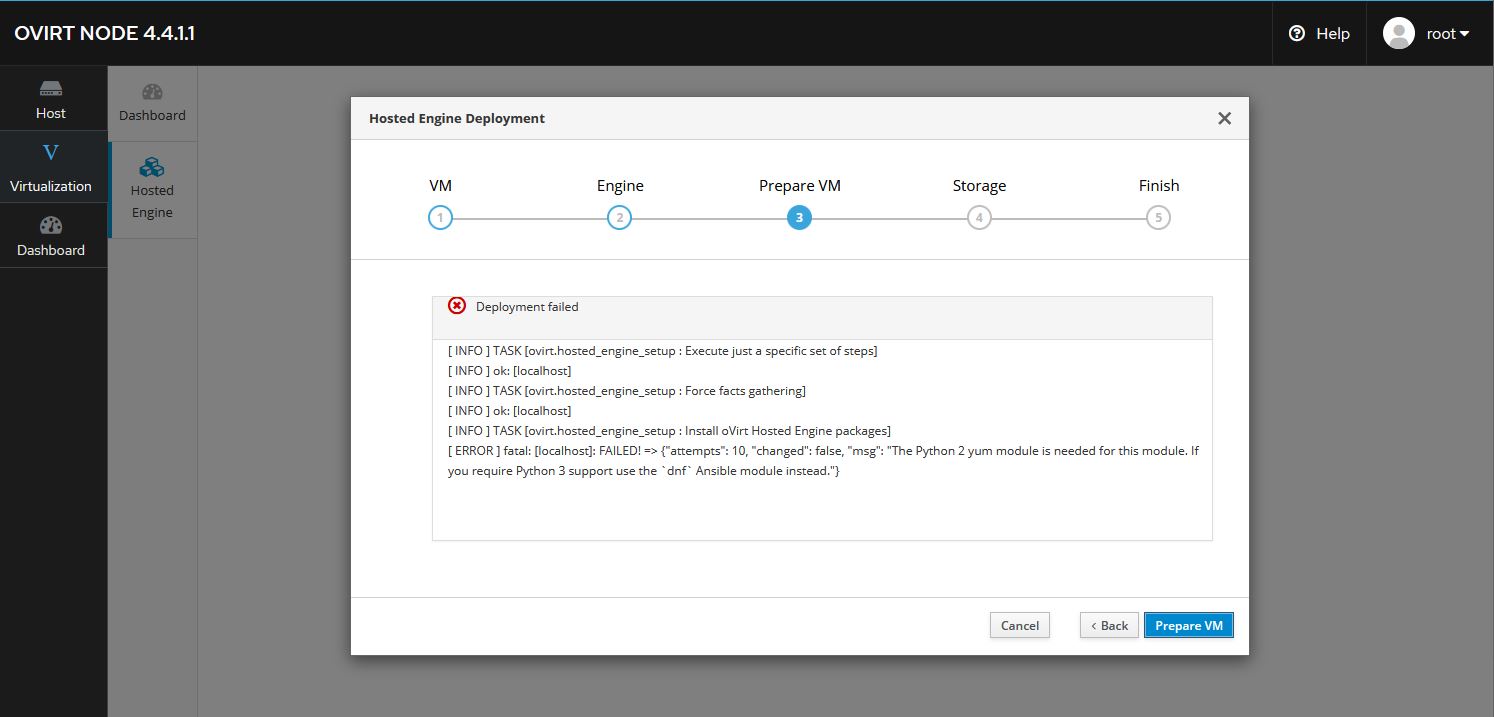Open the Virtualization section icon
Viewport: 1494px width, 717px height.
[x=51, y=153]
